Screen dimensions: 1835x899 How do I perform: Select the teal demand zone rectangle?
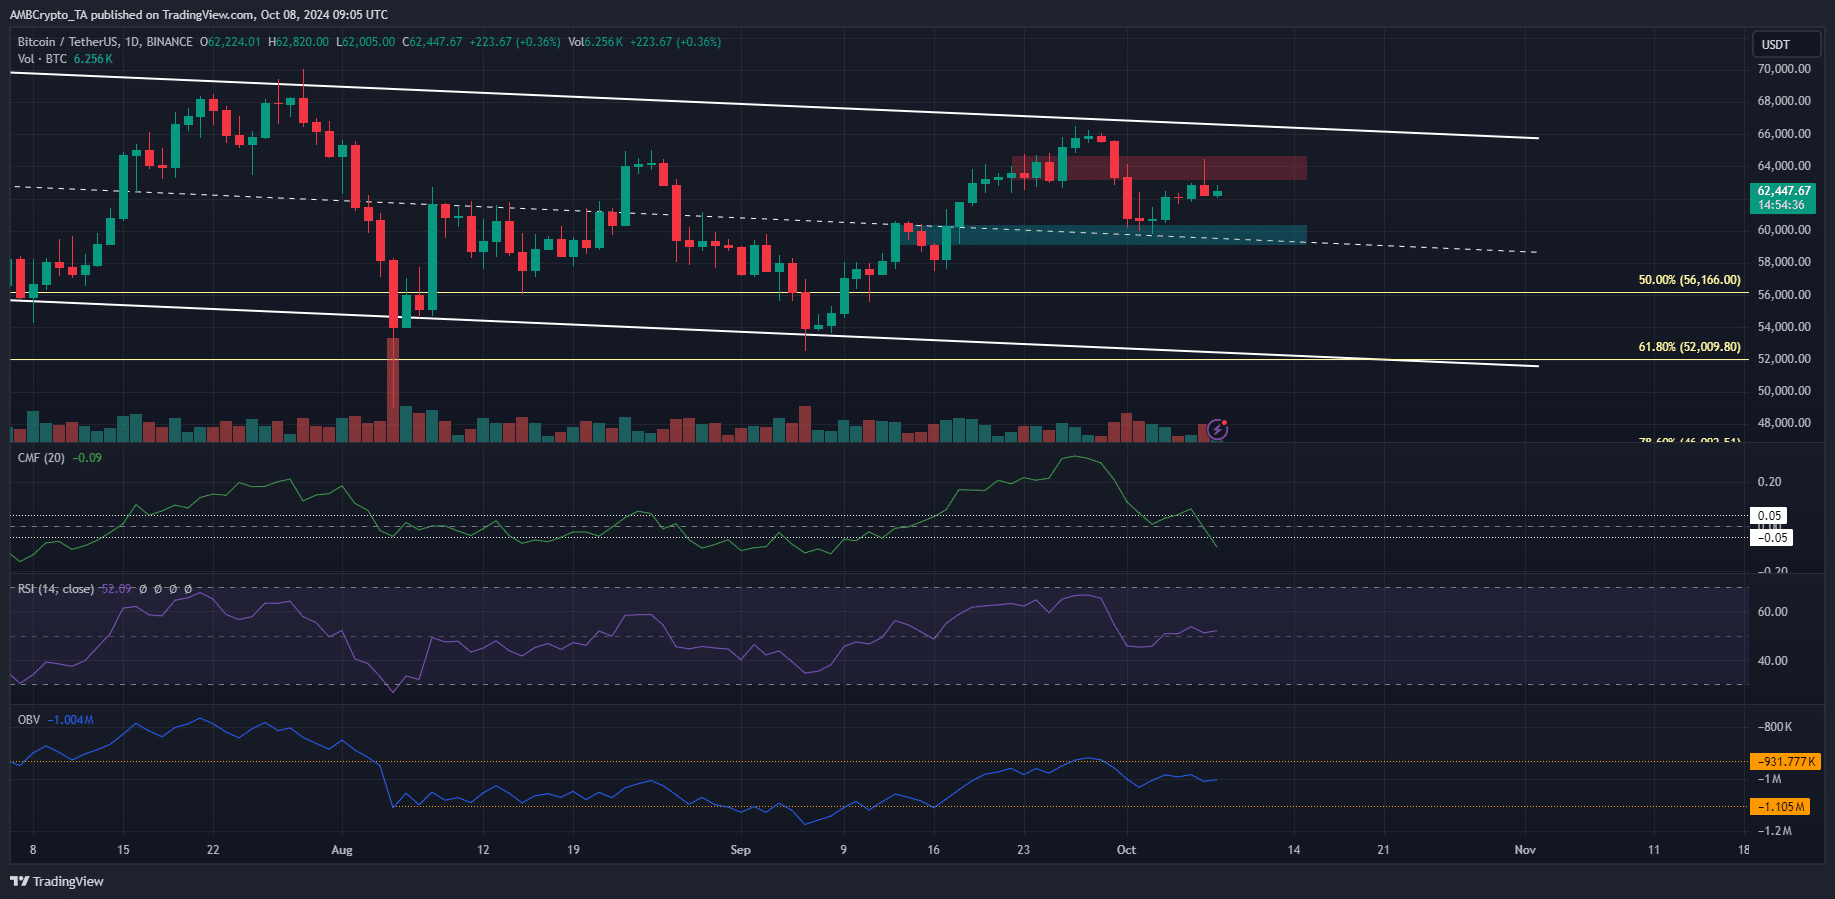tap(1104, 235)
